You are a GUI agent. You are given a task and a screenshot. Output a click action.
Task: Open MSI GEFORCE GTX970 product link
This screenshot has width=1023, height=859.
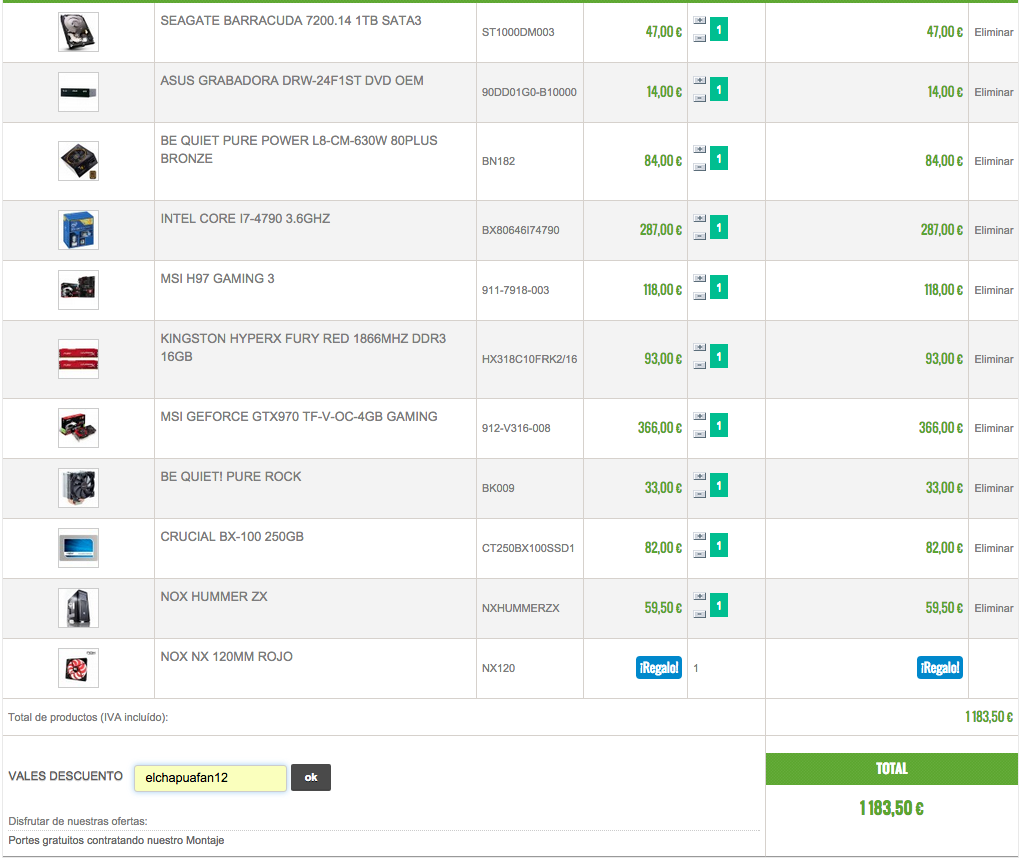click(x=299, y=417)
